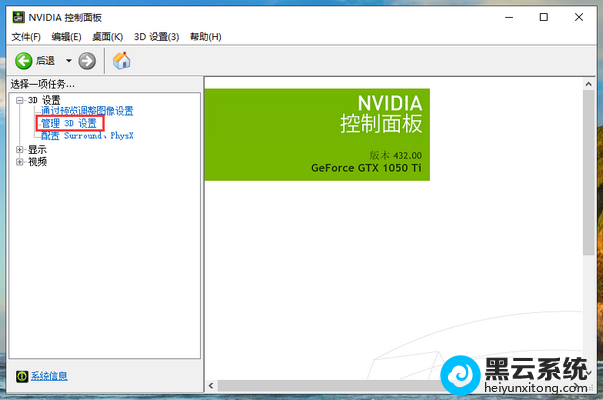Screen dimensions: 603x400
Task: Select the 显示 tree label
Action: [37, 149]
